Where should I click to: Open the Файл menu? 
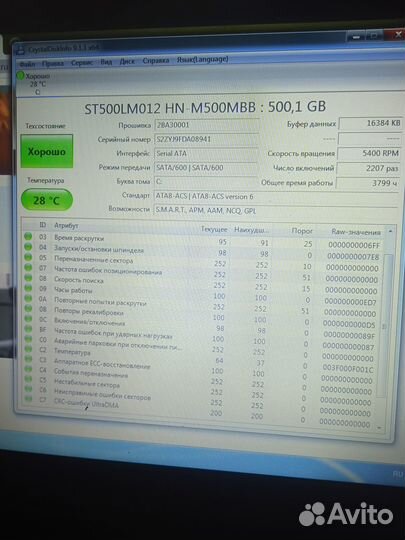point(27,64)
